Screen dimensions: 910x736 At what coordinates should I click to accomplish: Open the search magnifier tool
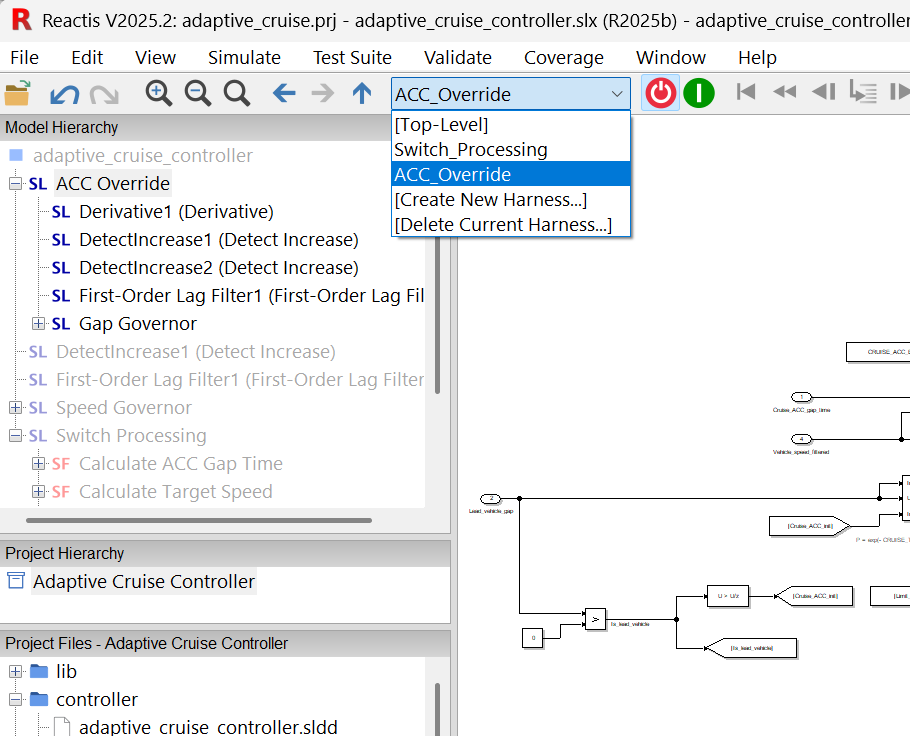(236, 92)
